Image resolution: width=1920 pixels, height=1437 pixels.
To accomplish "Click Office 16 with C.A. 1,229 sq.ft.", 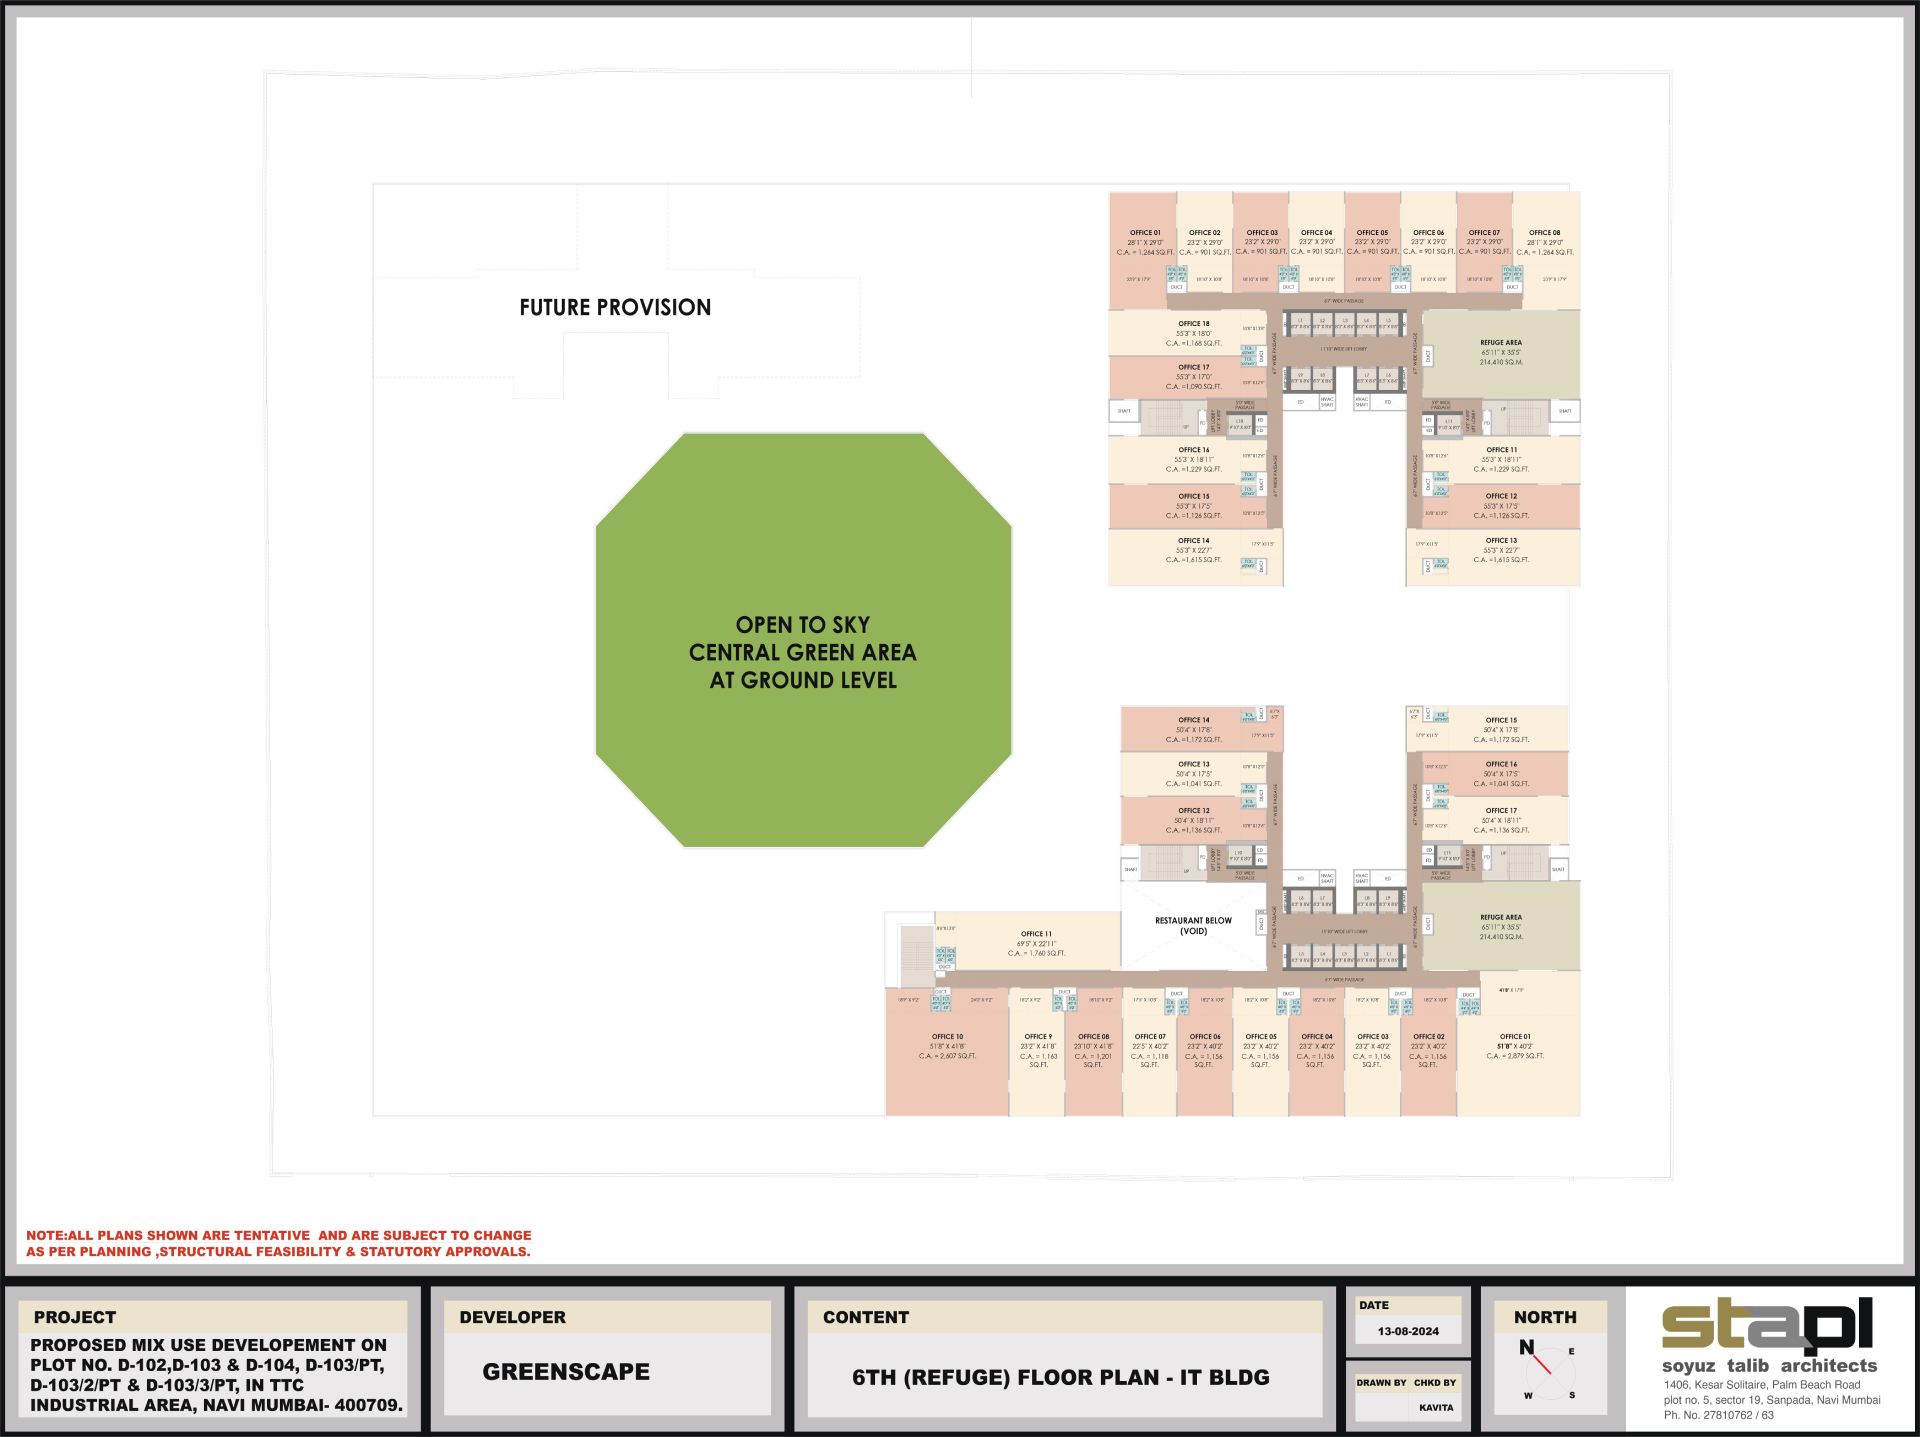I will (1190, 460).
